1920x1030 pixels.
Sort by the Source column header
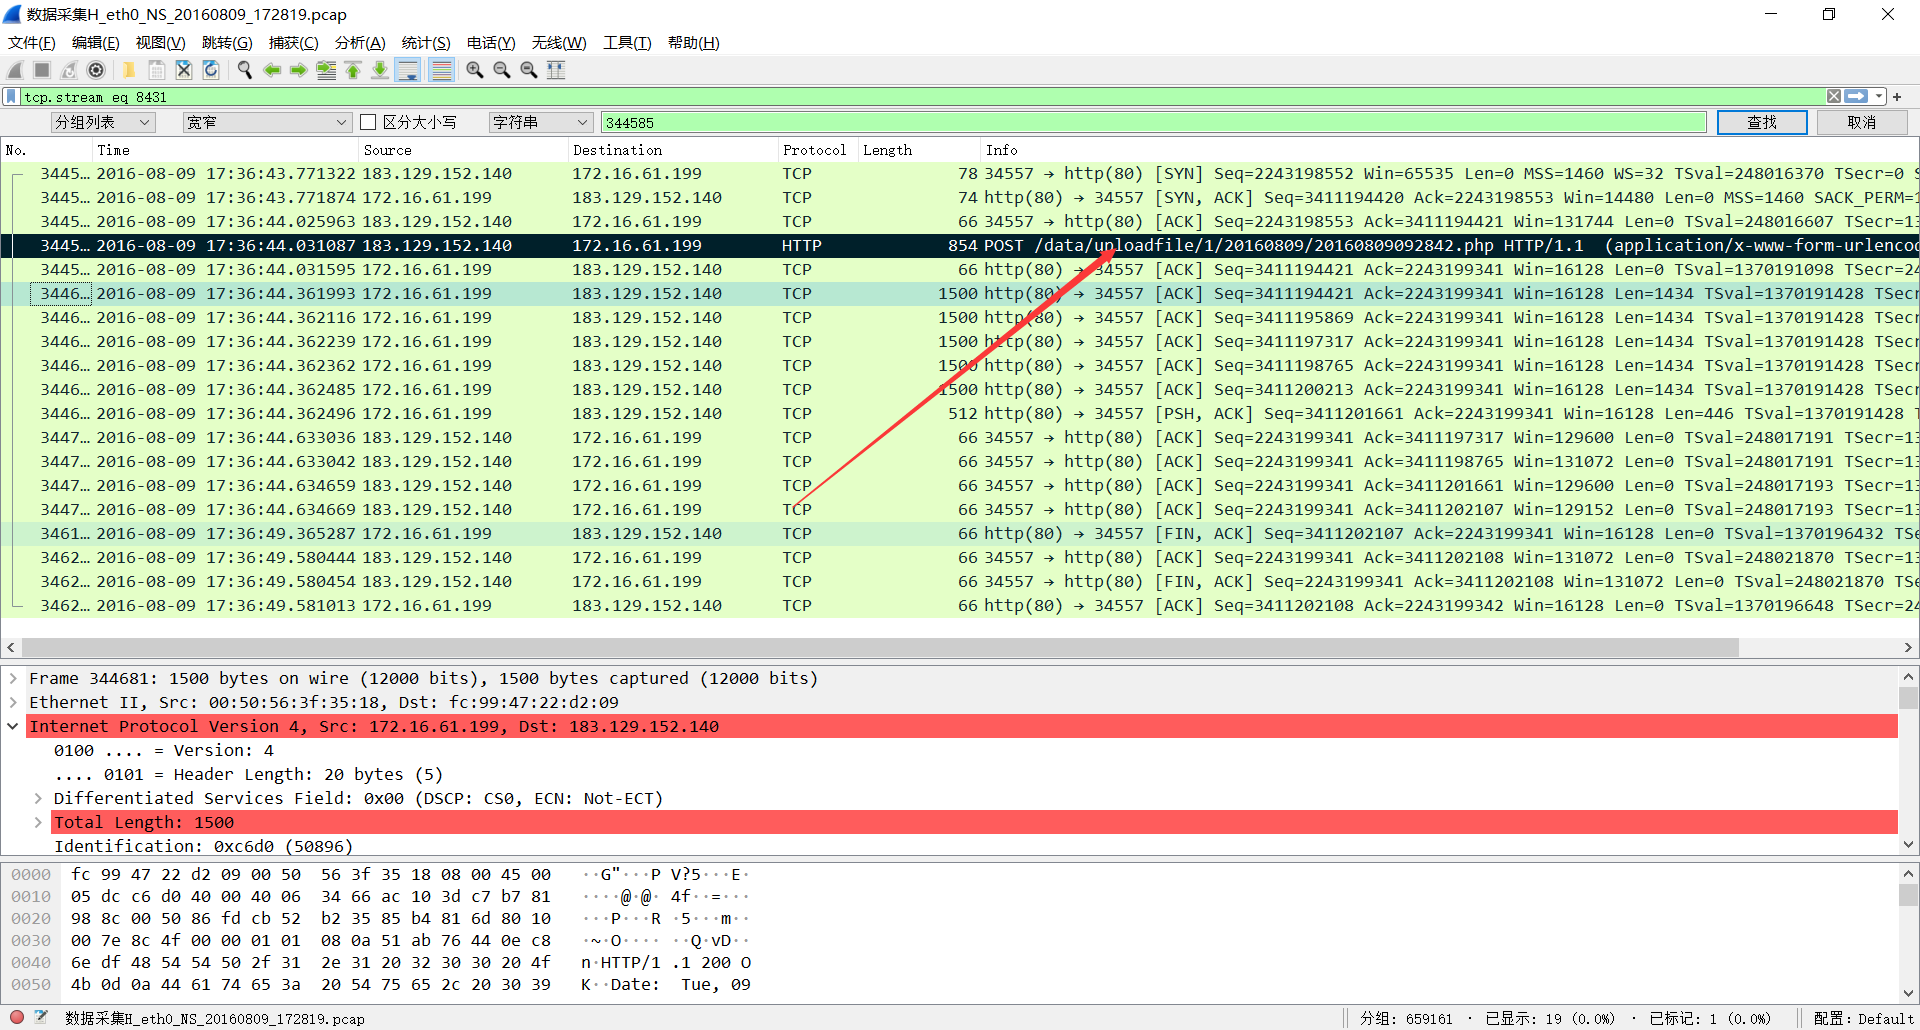click(x=463, y=150)
